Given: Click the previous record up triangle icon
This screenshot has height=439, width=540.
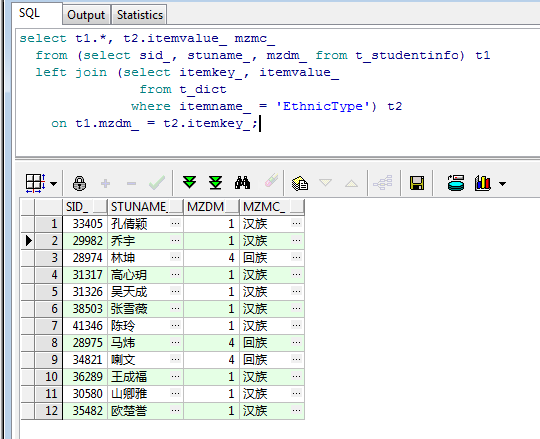Looking at the screenshot, I should pos(351,183).
